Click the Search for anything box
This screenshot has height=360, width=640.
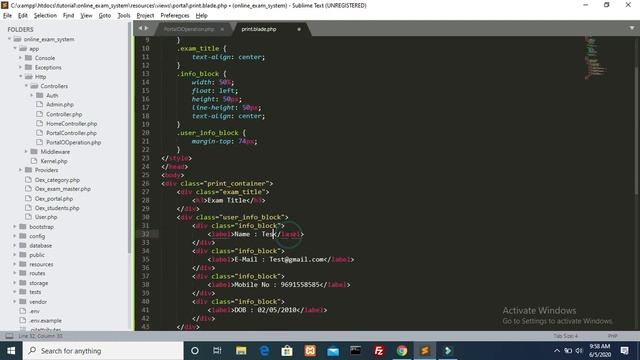click(103, 351)
